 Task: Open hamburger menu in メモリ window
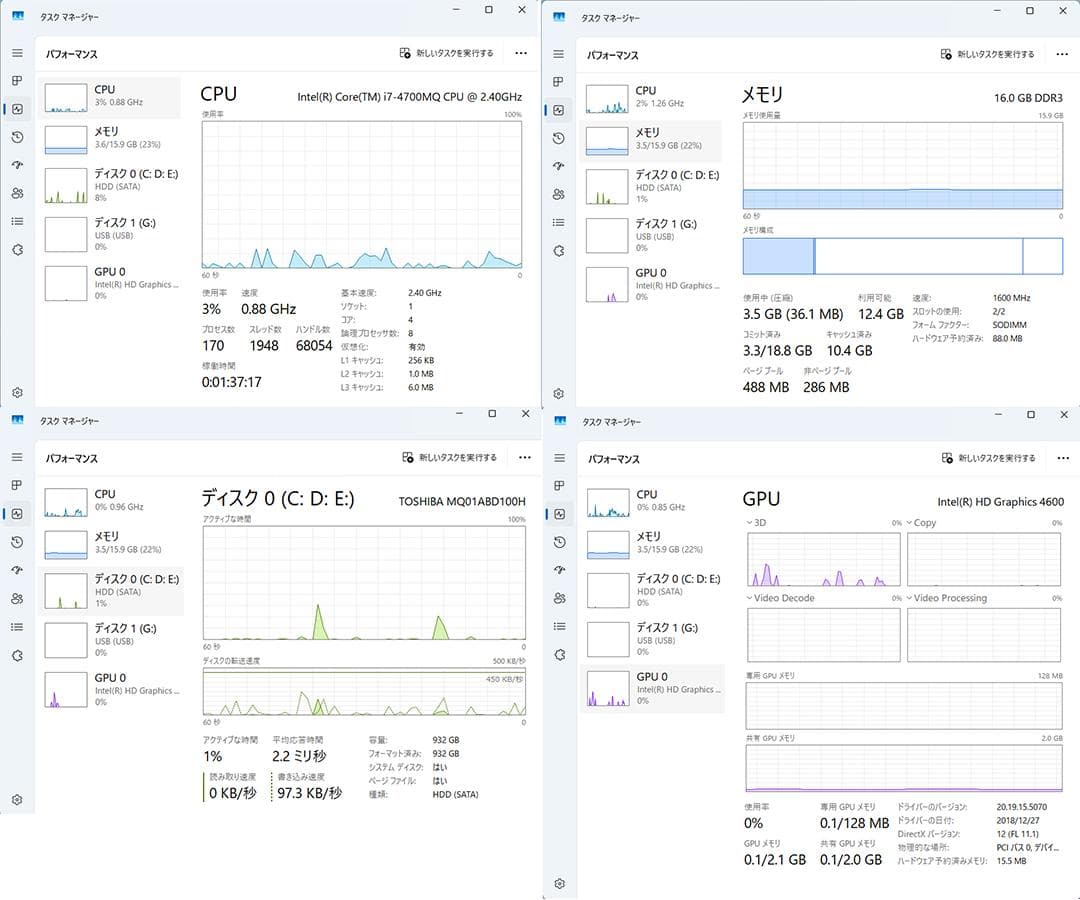(x=559, y=54)
